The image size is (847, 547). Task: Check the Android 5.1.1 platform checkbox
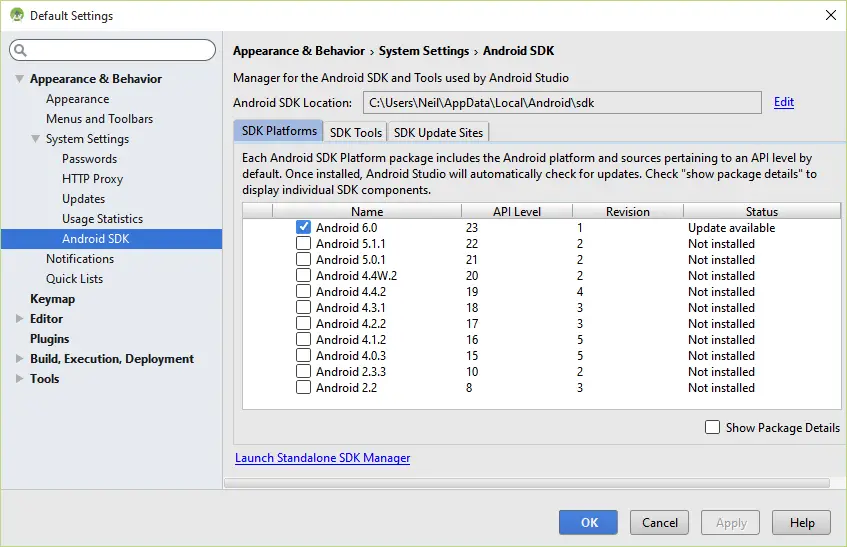click(x=303, y=244)
